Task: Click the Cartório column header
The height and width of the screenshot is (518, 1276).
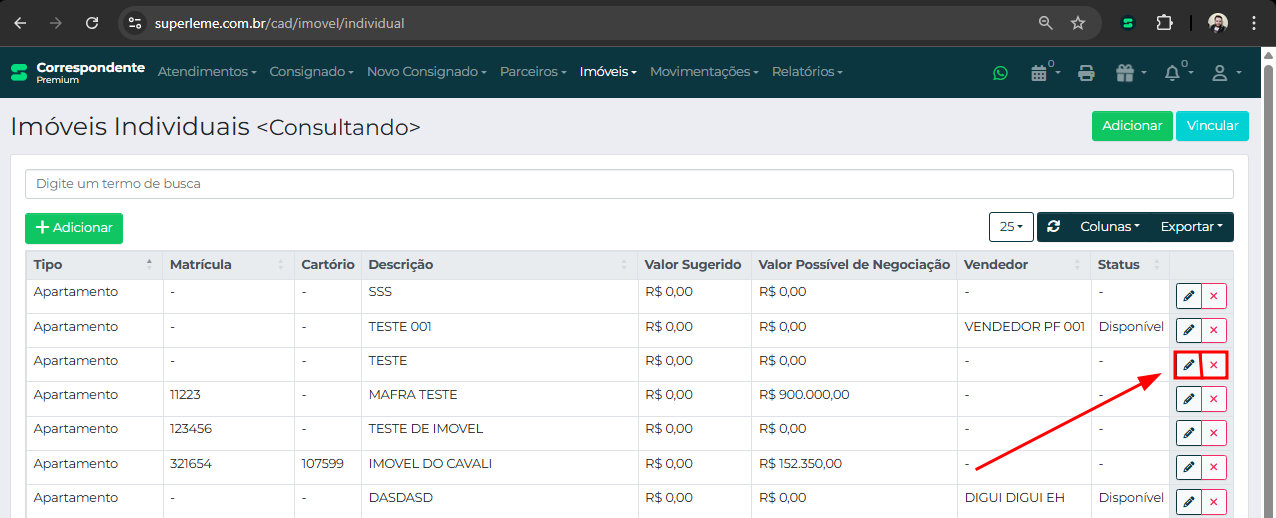Action: pyautogui.click(x=328, y=265)
